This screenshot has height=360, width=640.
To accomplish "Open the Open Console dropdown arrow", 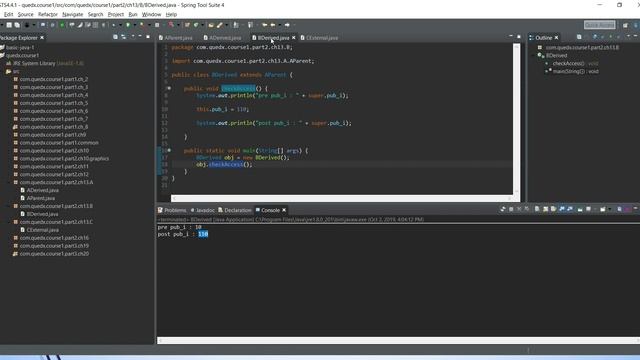I will (609, 209).
